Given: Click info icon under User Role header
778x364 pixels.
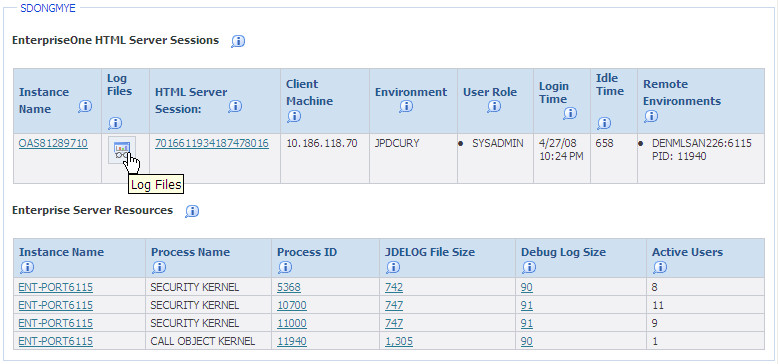Looking at the screenshot, I should tap(494, 107).
